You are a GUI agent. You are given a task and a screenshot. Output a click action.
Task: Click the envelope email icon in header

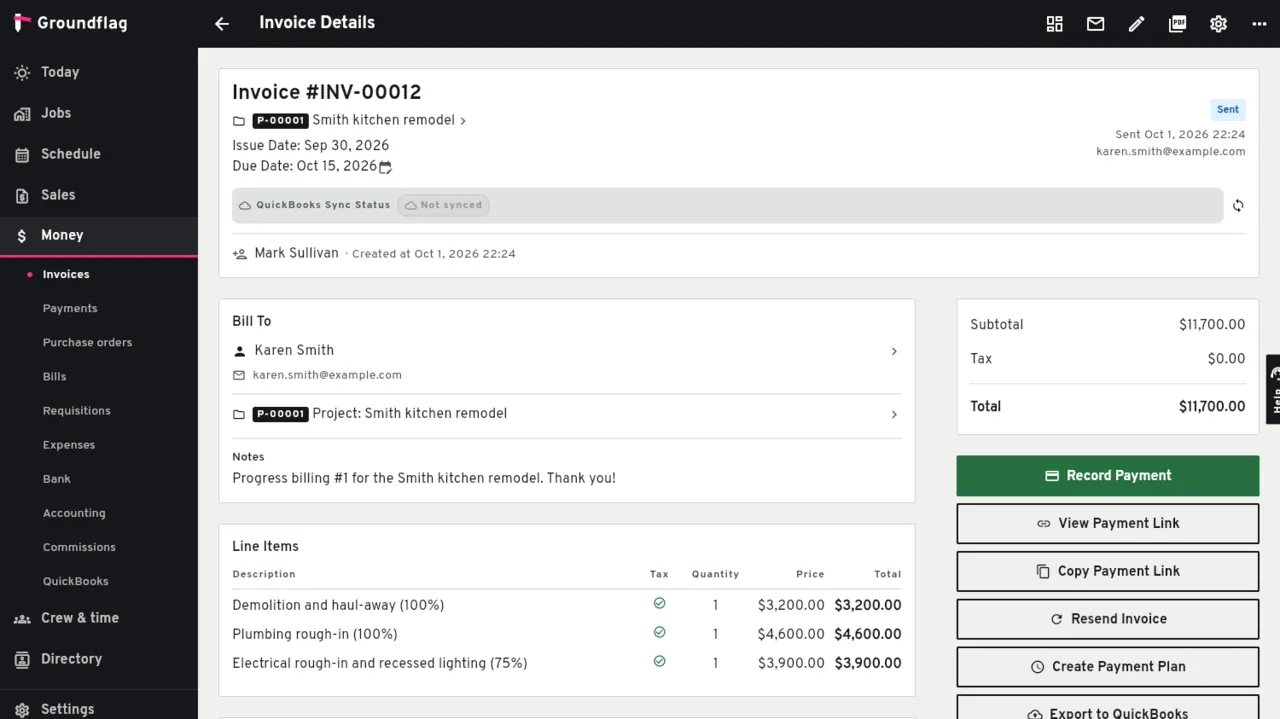click(1095, 24)
